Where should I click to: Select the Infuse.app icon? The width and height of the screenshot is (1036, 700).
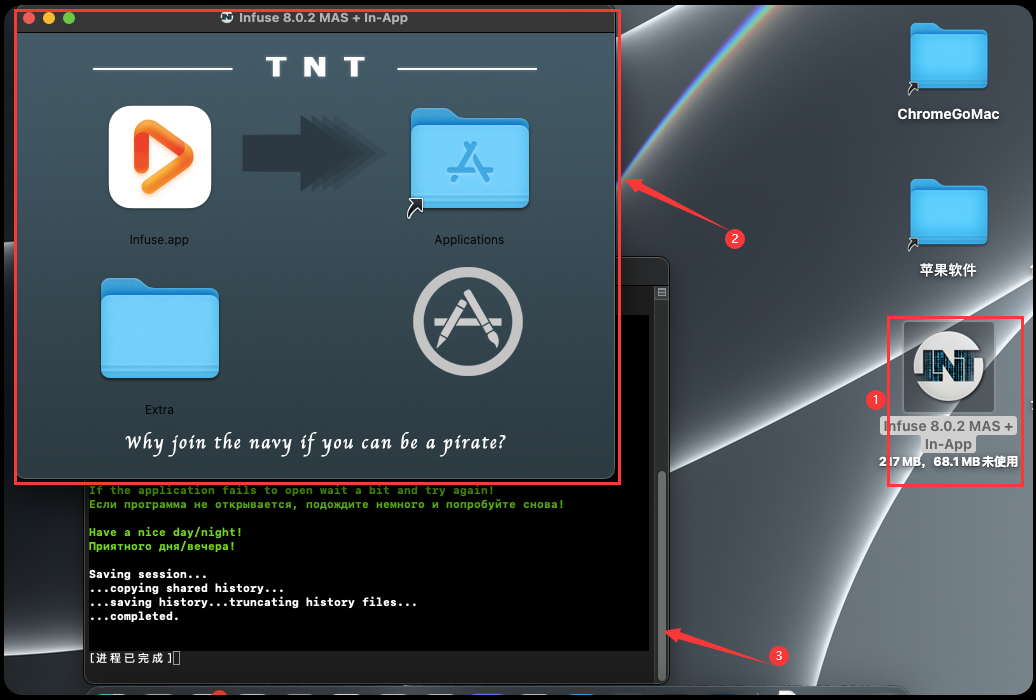point(160,157)
